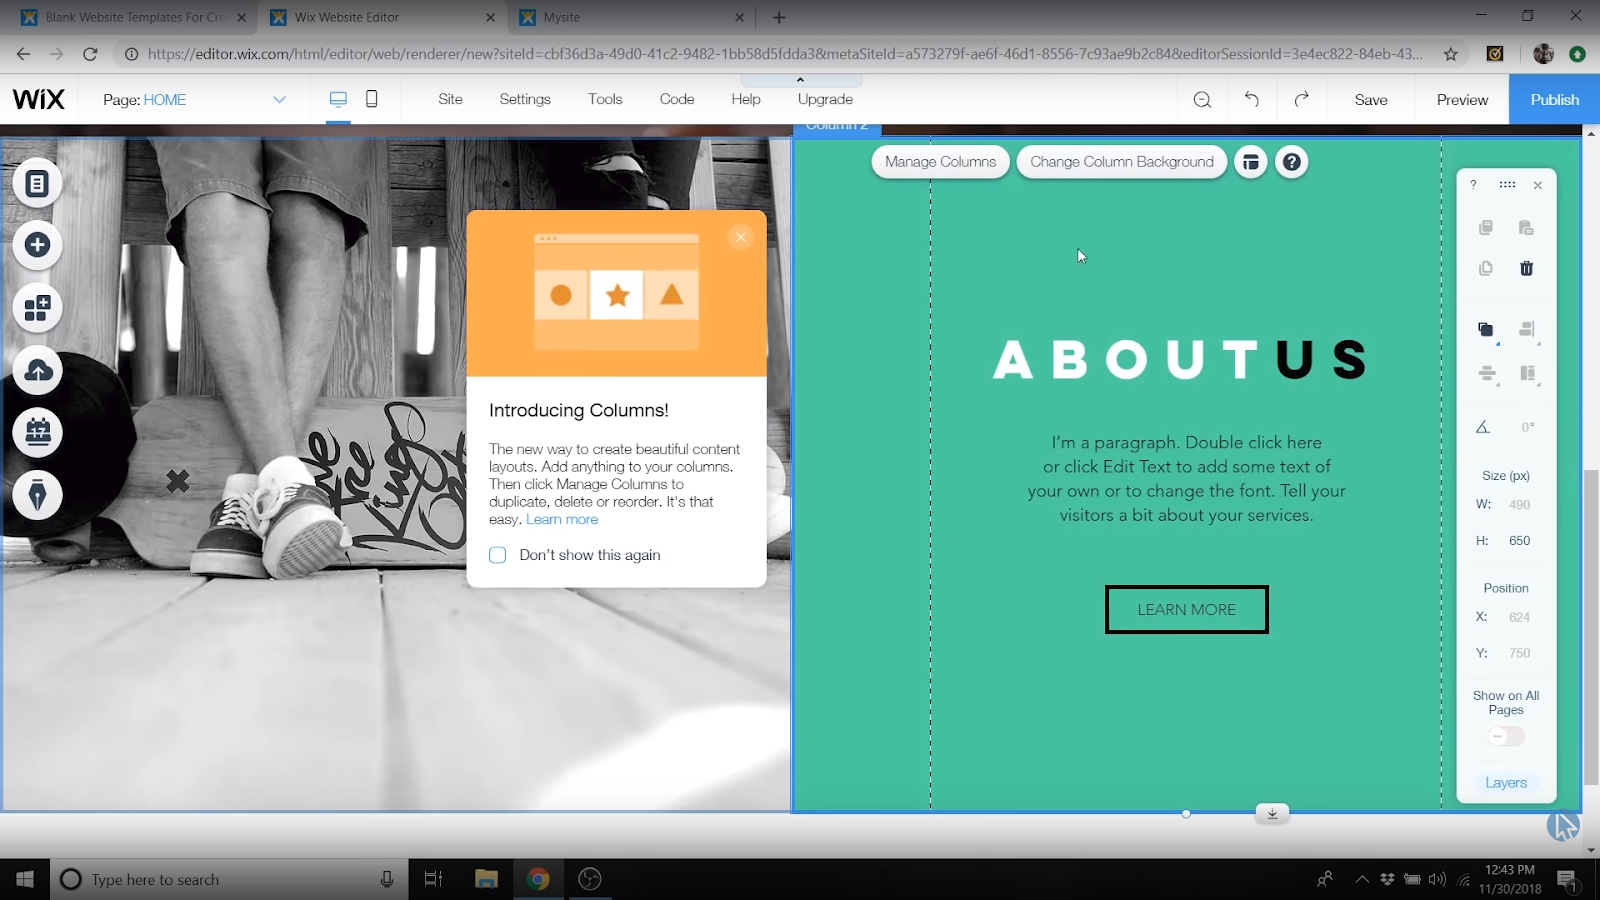Expand the Page HOME dropdown
Screen dimensions: 1600x900
280,100
